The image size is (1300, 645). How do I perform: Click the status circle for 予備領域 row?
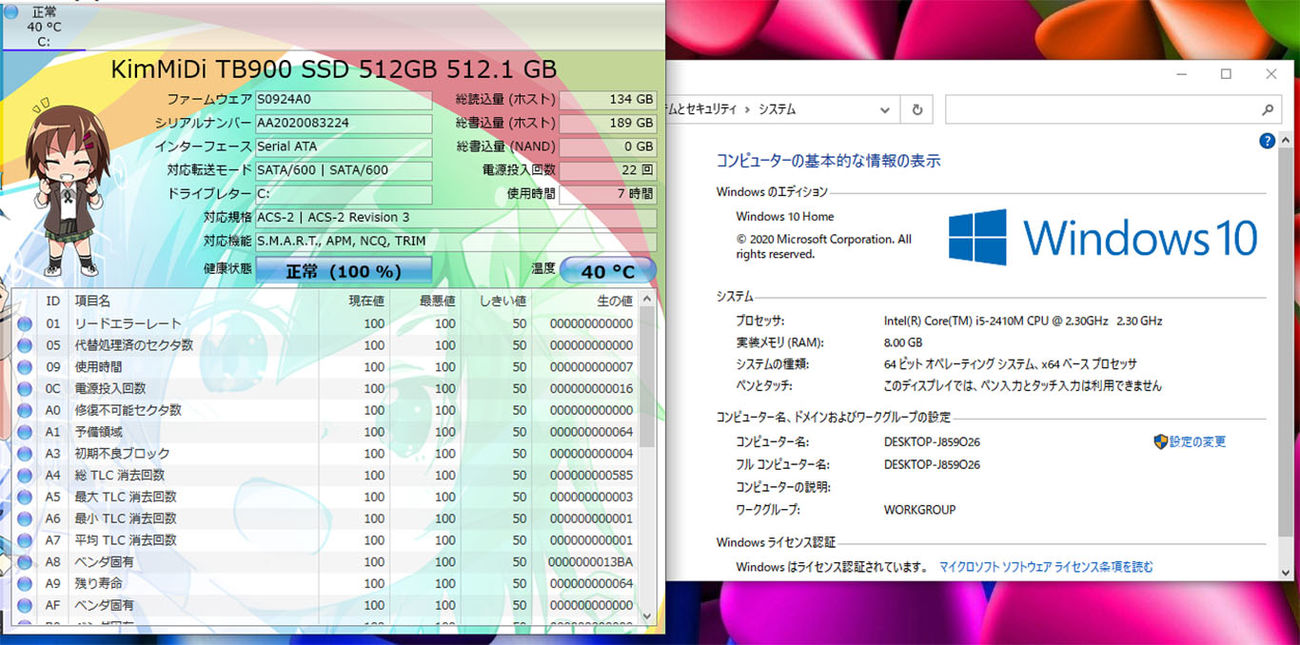(x=24, y=432)
